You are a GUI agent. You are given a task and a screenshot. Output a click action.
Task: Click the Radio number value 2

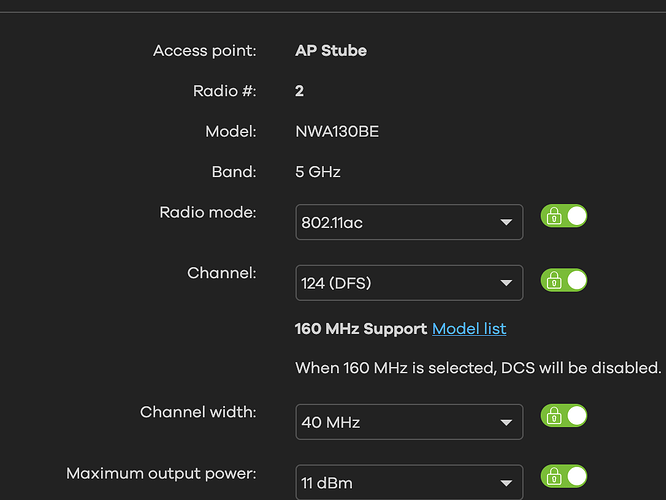coord(299,91)
